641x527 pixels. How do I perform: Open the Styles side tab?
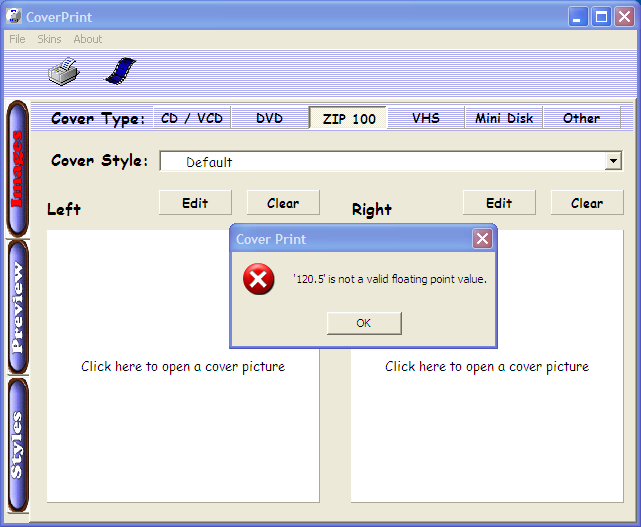[17, 445]
